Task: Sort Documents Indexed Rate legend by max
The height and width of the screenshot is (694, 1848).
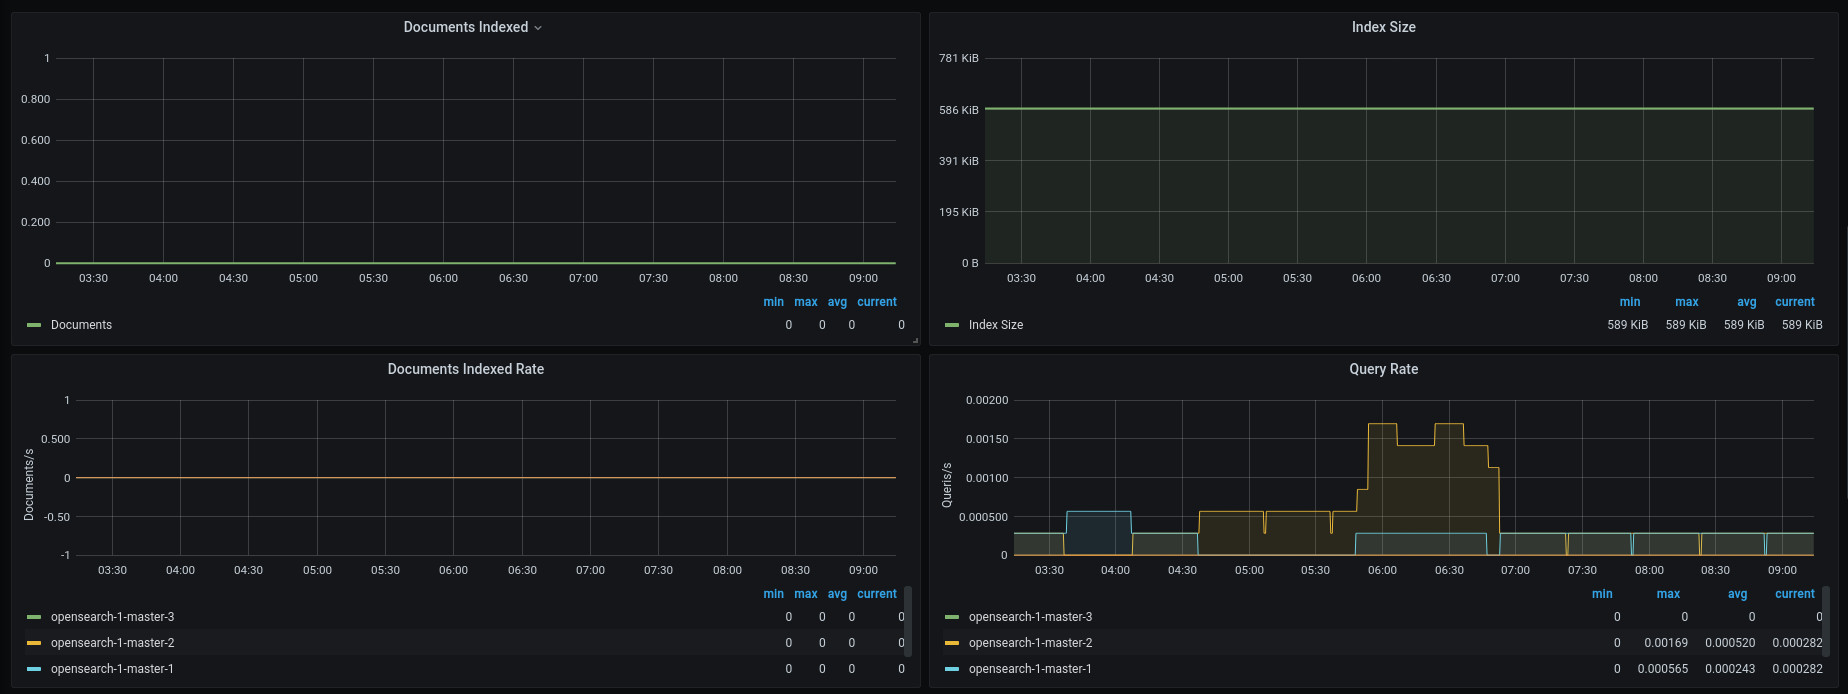Action: tap(806, 594)
